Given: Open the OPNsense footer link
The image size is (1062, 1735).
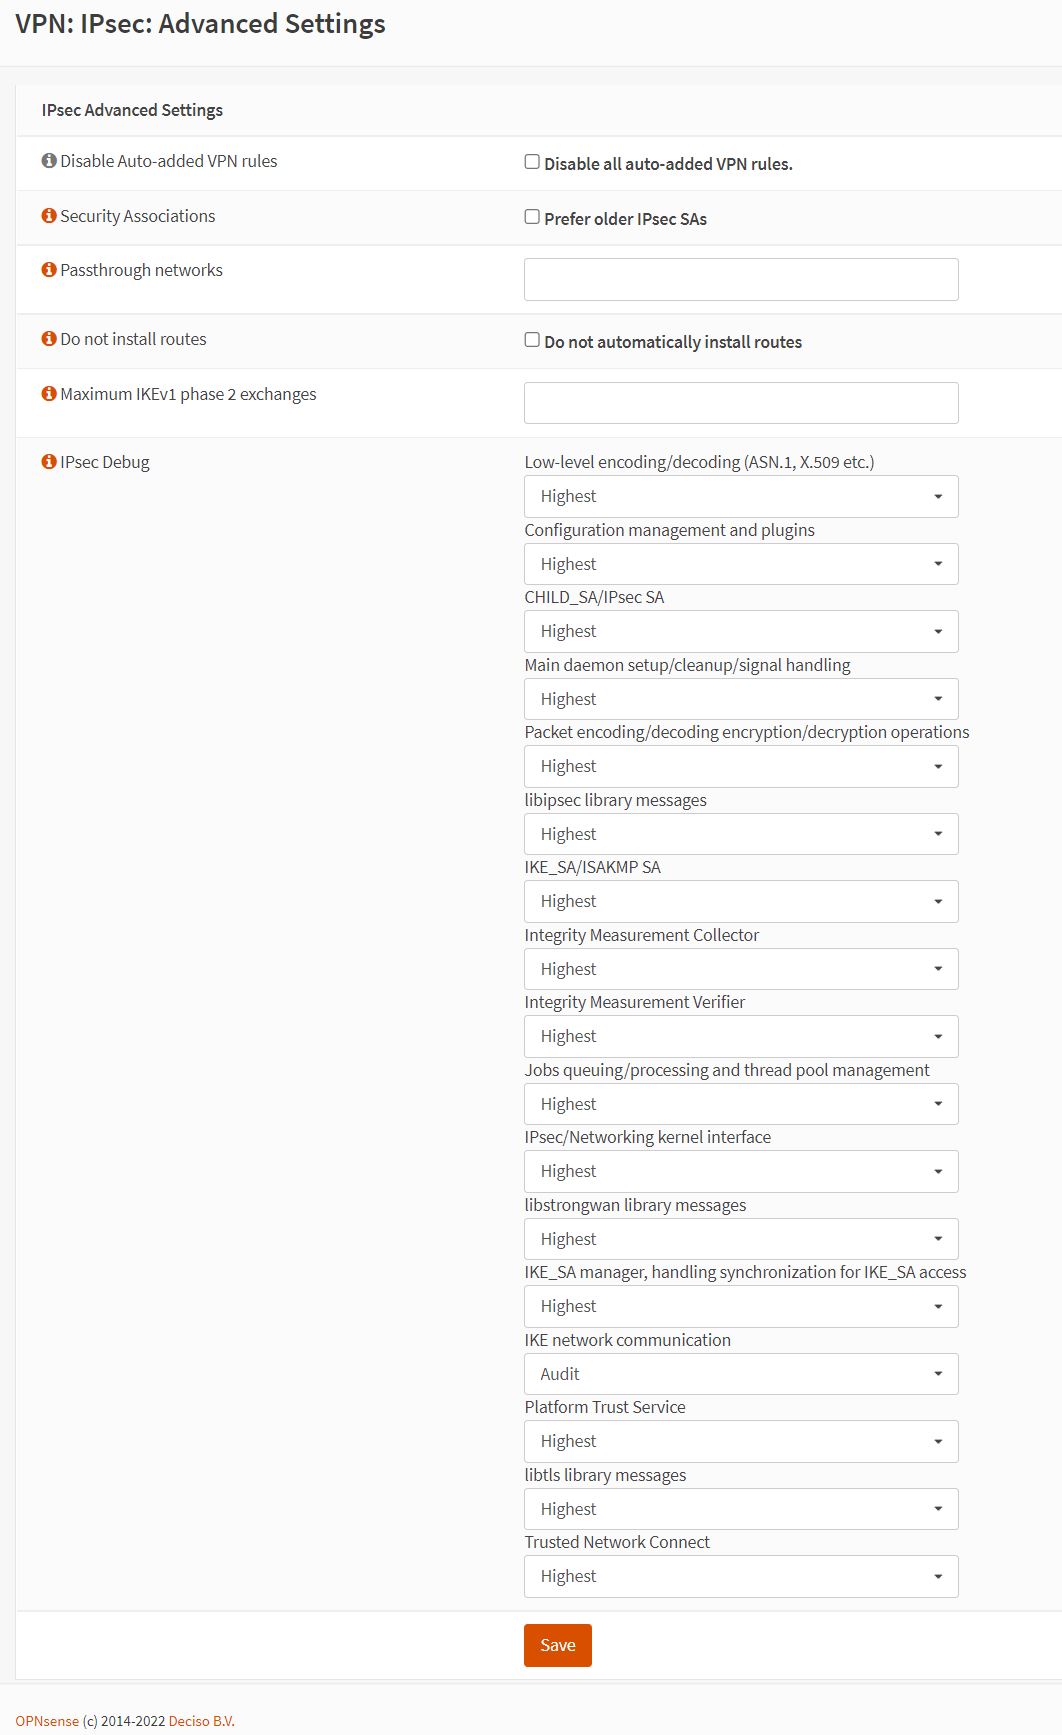Looking at the screenshot, I should click(47, 1721).
